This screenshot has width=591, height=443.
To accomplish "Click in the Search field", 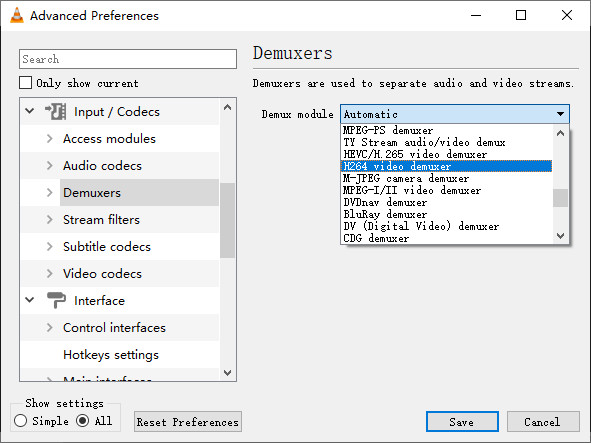I will coord(128,59).
